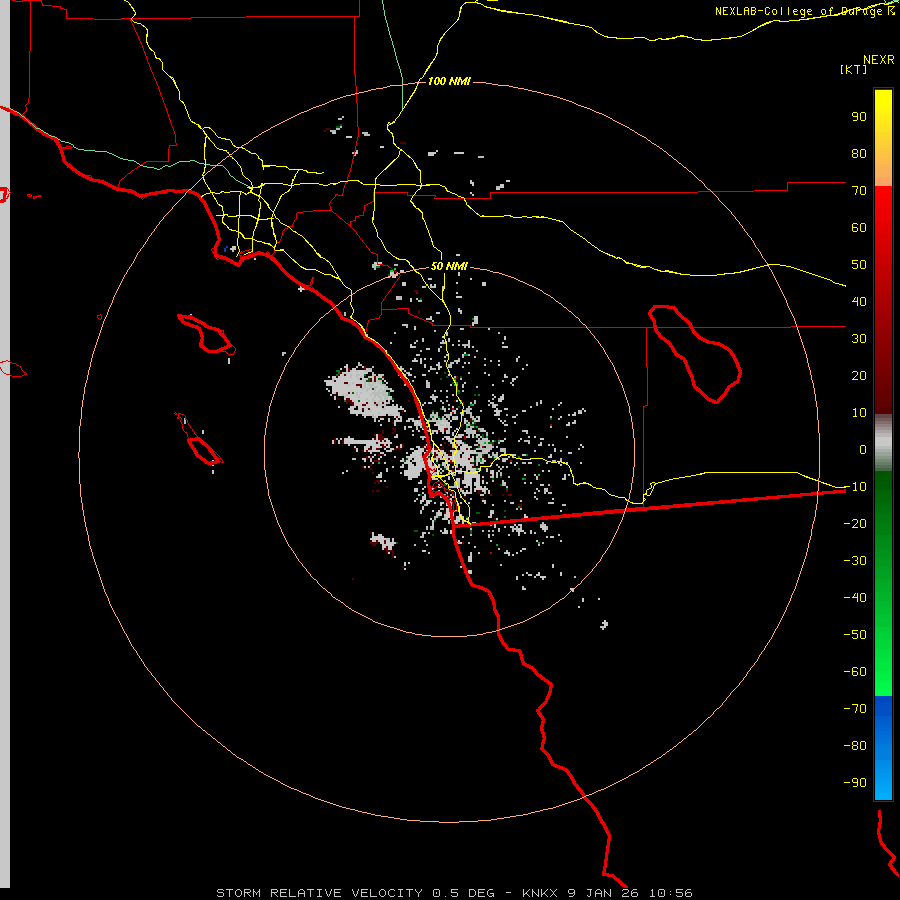900x900 pixels.
Task: Click the 90 value on the velocity scale
Action: 859,117
